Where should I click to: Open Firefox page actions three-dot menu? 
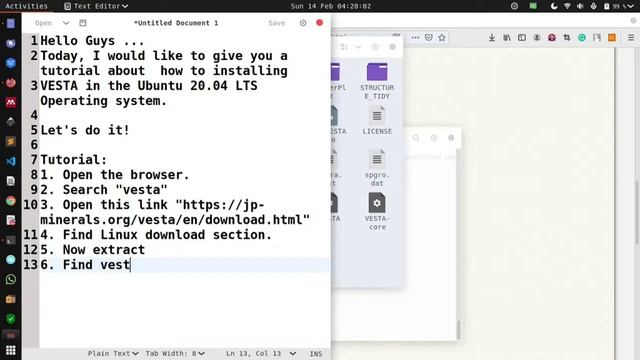point(415,38)
